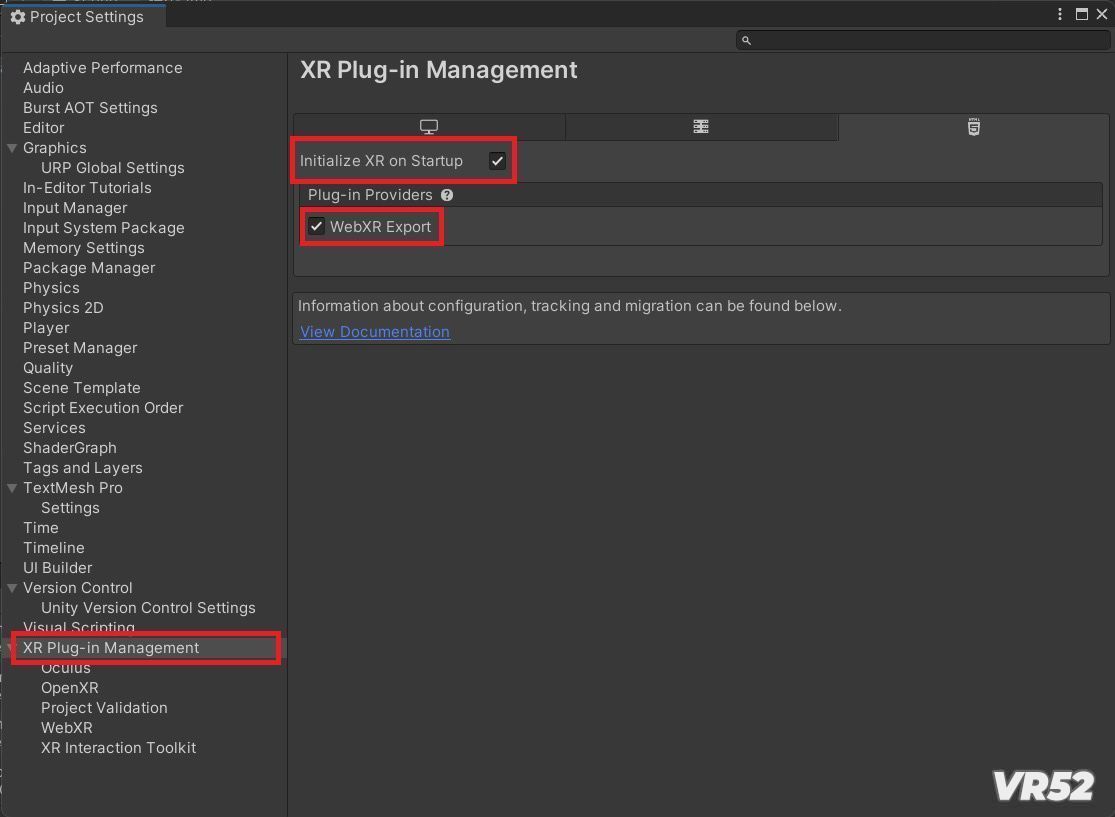
Task: Open the window kebab options menu
Action: click(x=1060, y=14)
